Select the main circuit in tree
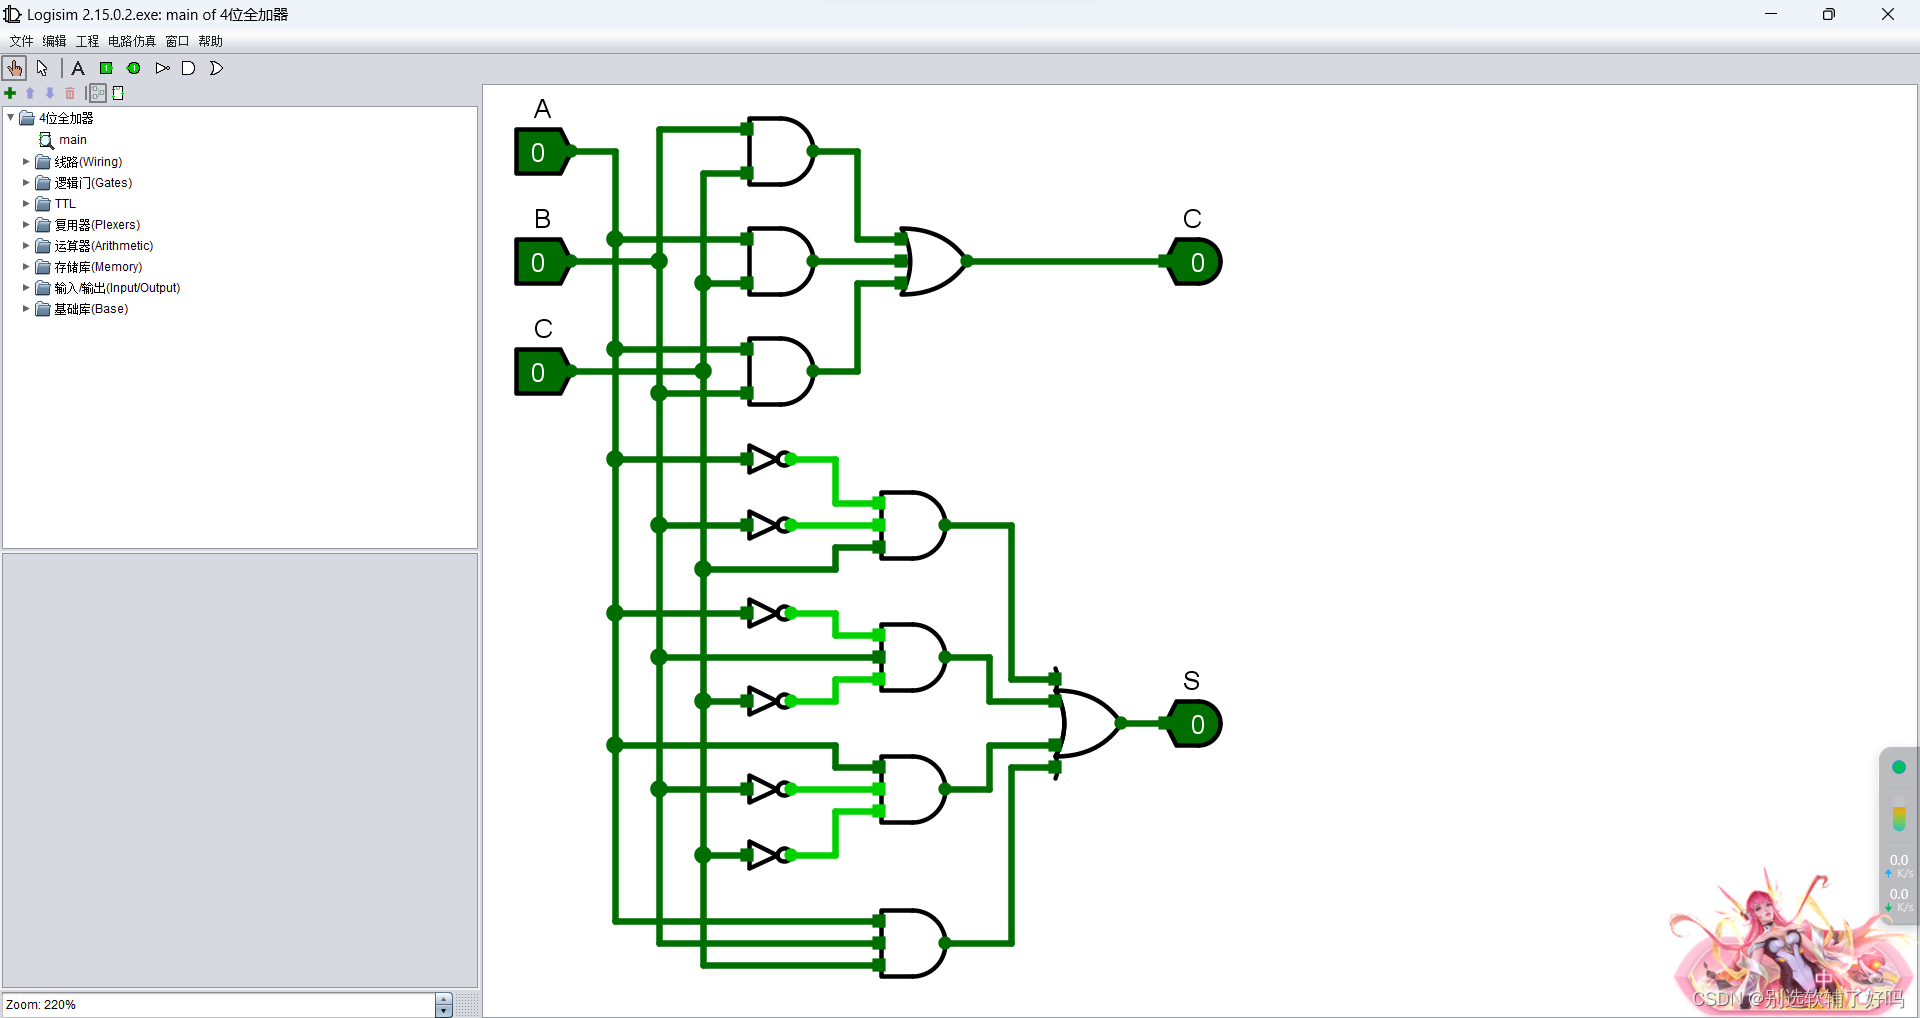The height and width of the screenshot is (1018, 1920). point(73,140)
